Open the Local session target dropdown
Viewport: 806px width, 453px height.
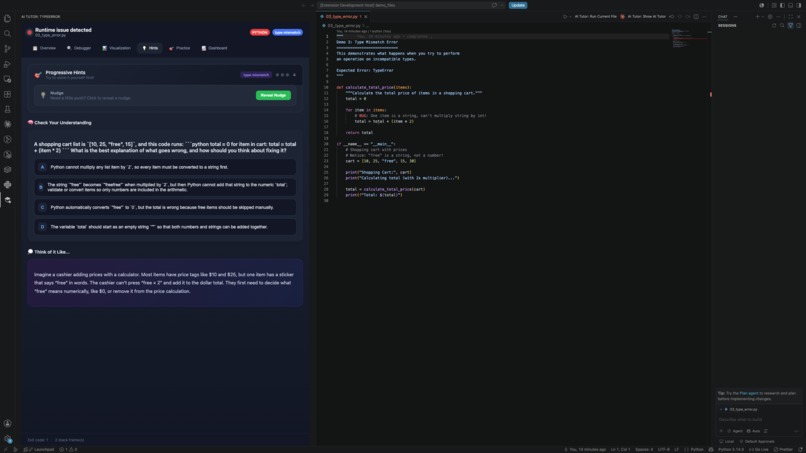(x=727, y=441)
